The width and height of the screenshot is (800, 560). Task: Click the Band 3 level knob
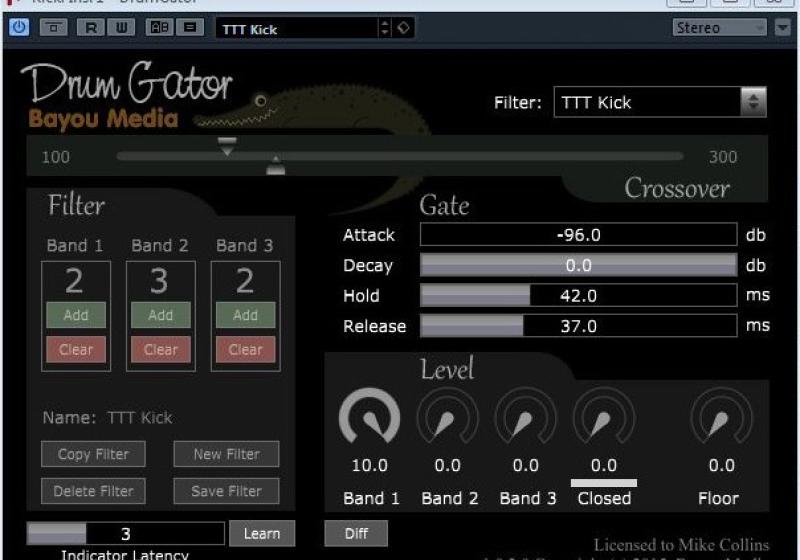(x=525, y=417)
